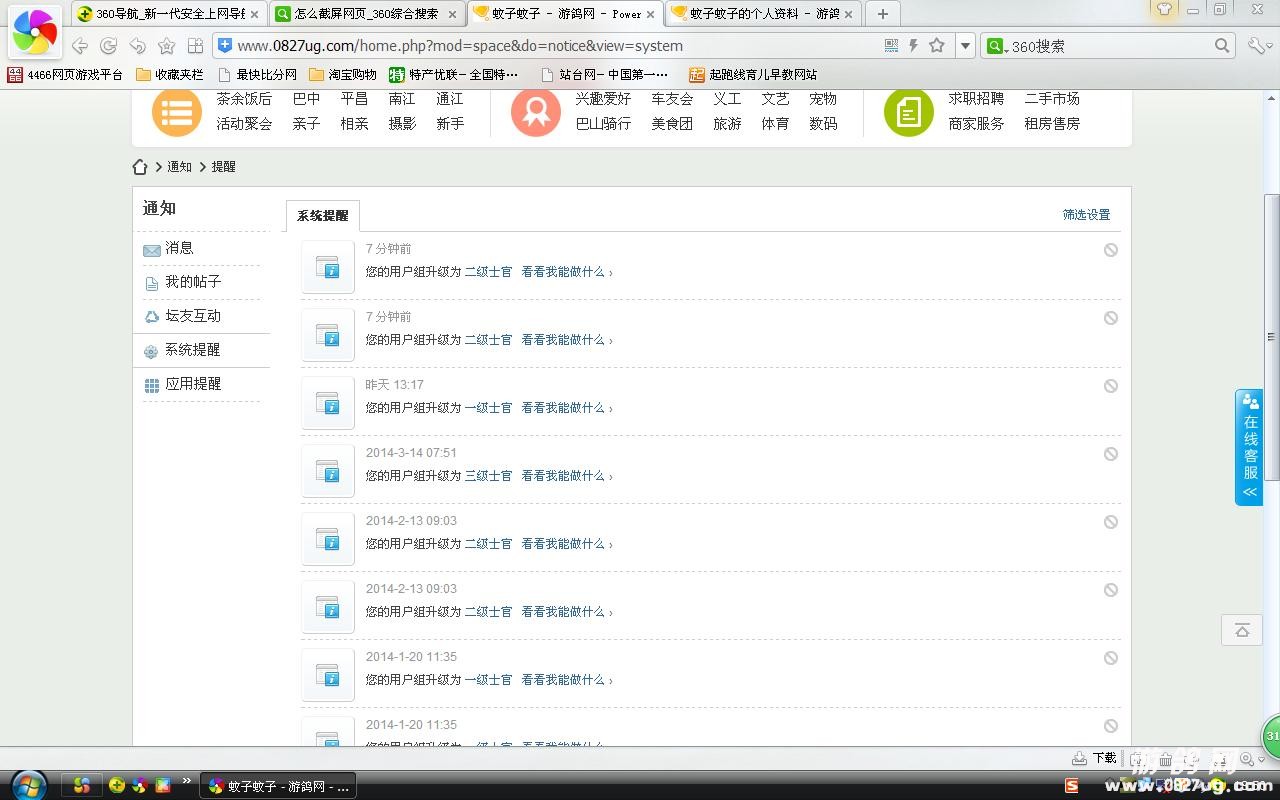Click the bookmark star in the address bar
The image size is (1280, 800).
(x=937, y=45)
